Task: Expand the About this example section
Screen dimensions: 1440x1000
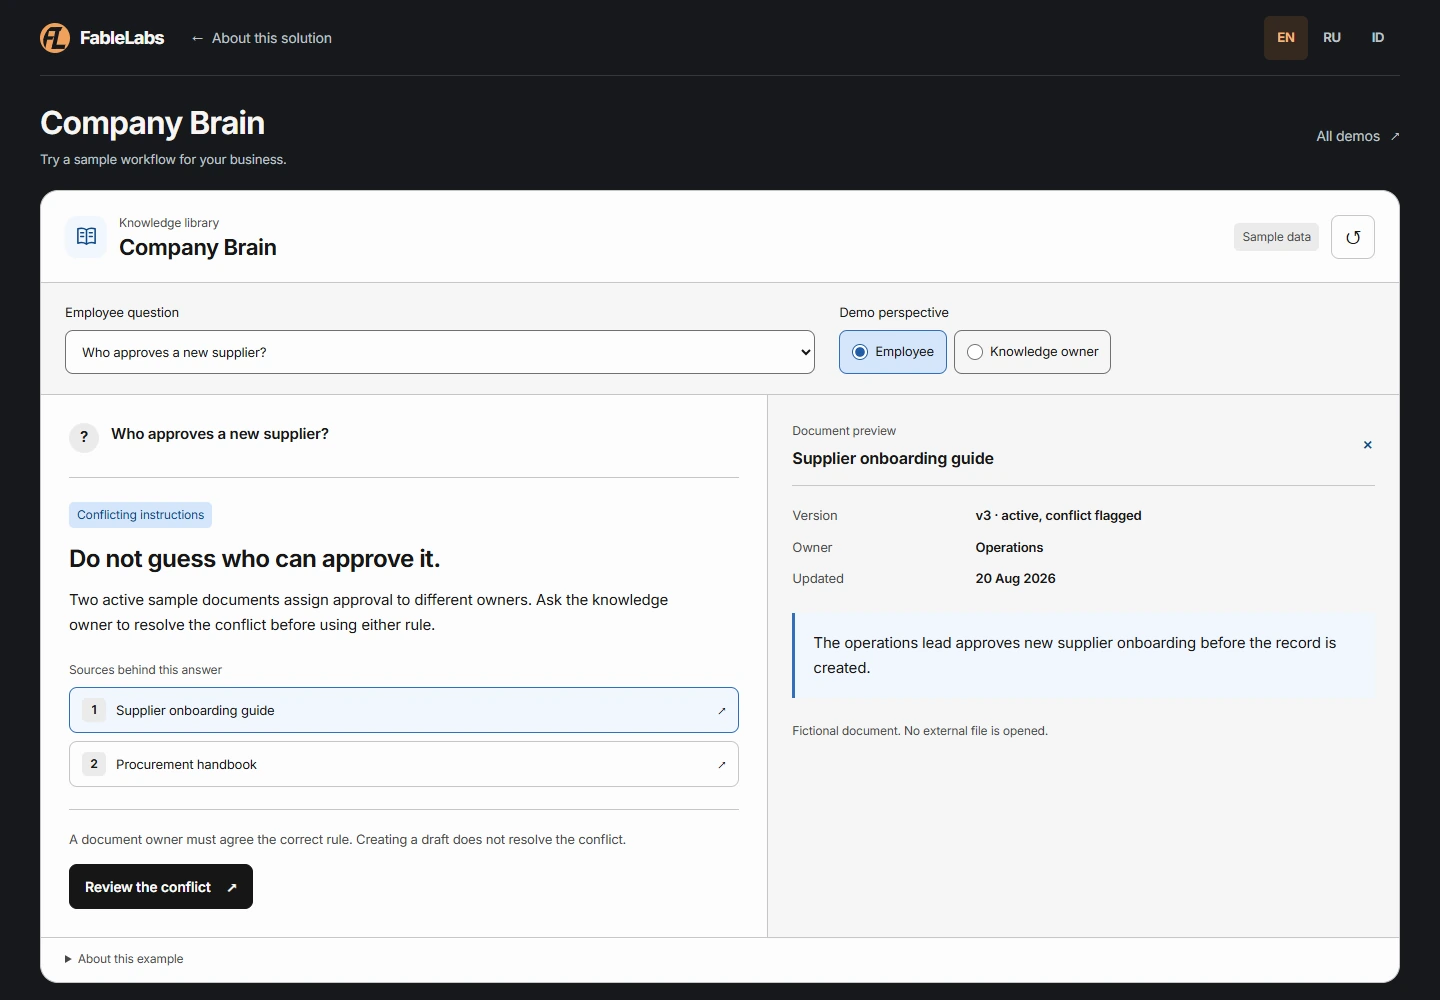Action: tap(124, 959)
